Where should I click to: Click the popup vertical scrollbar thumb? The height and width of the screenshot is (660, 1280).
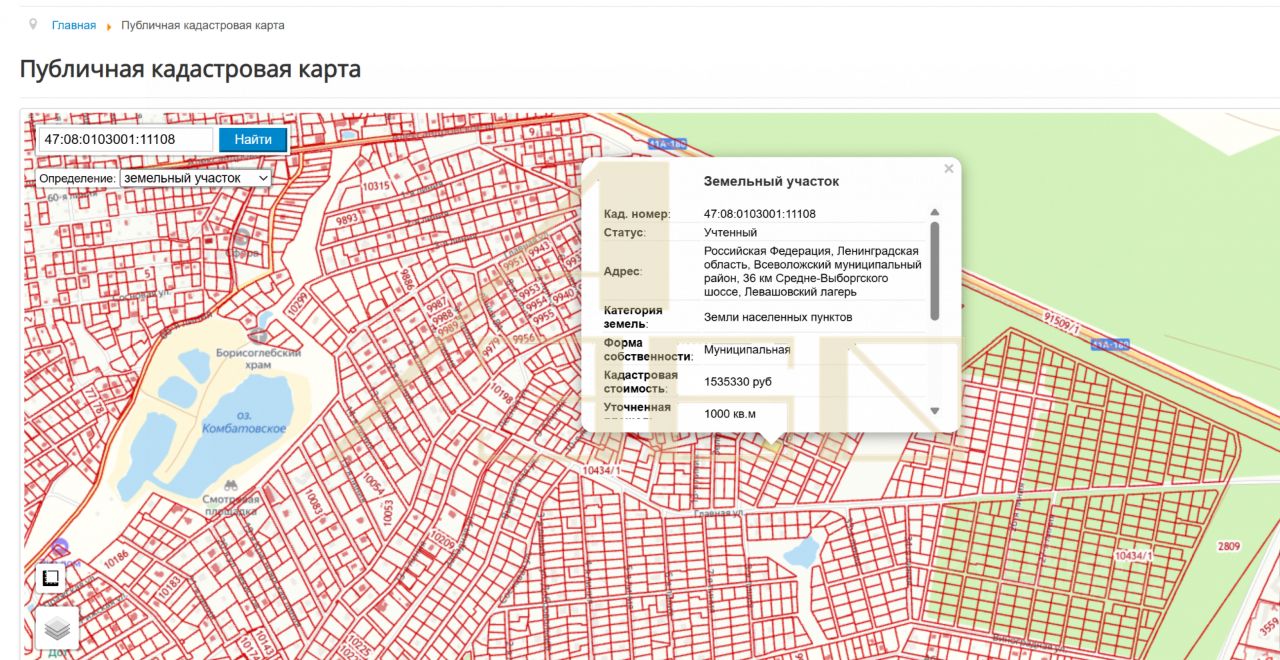tap(935, 271)
